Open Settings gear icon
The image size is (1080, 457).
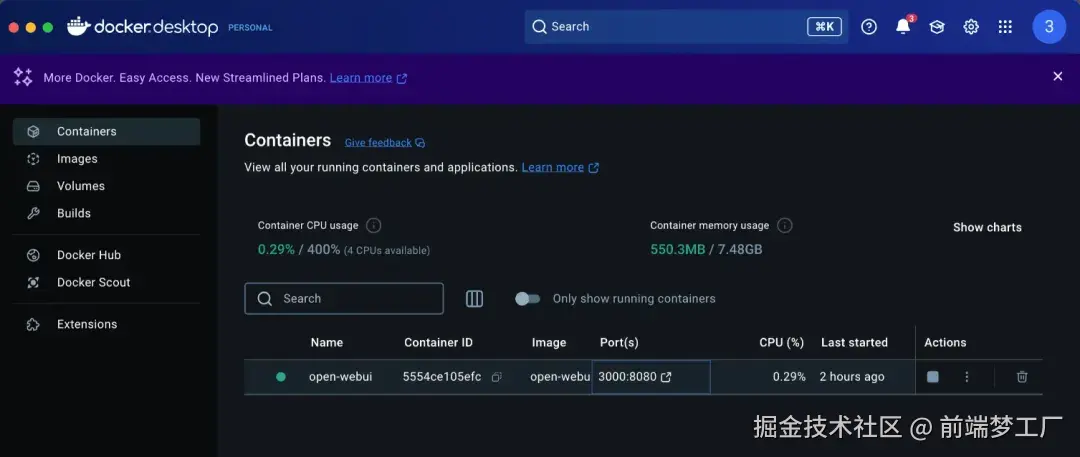coord(971,27)
